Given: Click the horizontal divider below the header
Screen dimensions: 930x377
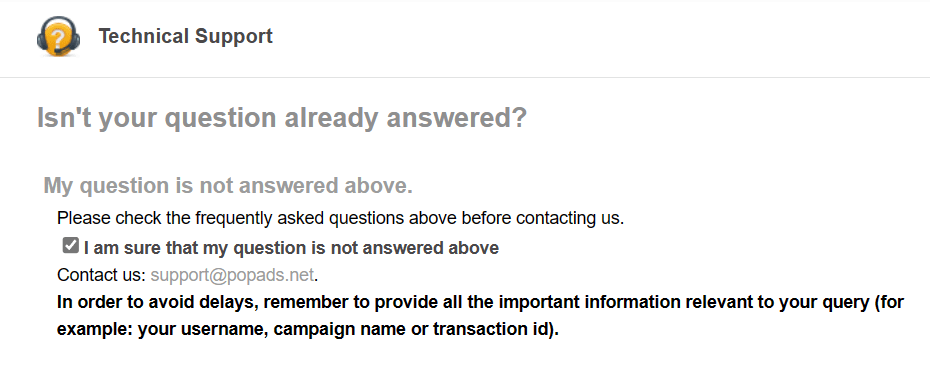Looking at the screenshot, I should coord(465,77).
